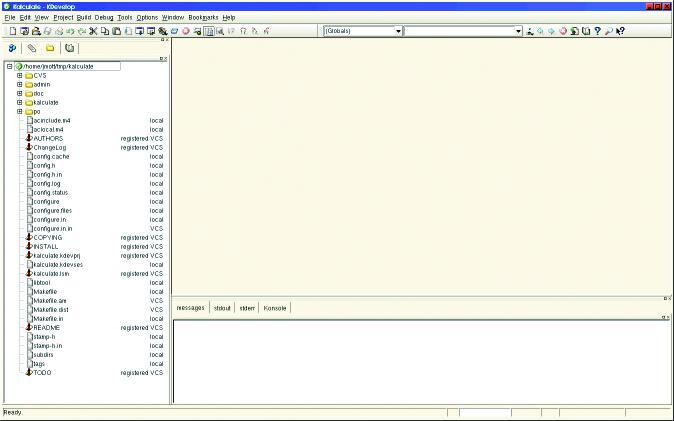This screenshot has height=421, width=674.
Task: Open the Build menu
Action: pyautogui.click(x=84, y=18)
